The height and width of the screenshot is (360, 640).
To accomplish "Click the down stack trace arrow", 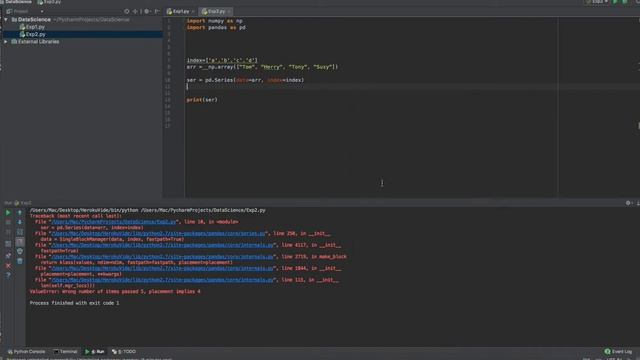I will click(x=20, y=222).
